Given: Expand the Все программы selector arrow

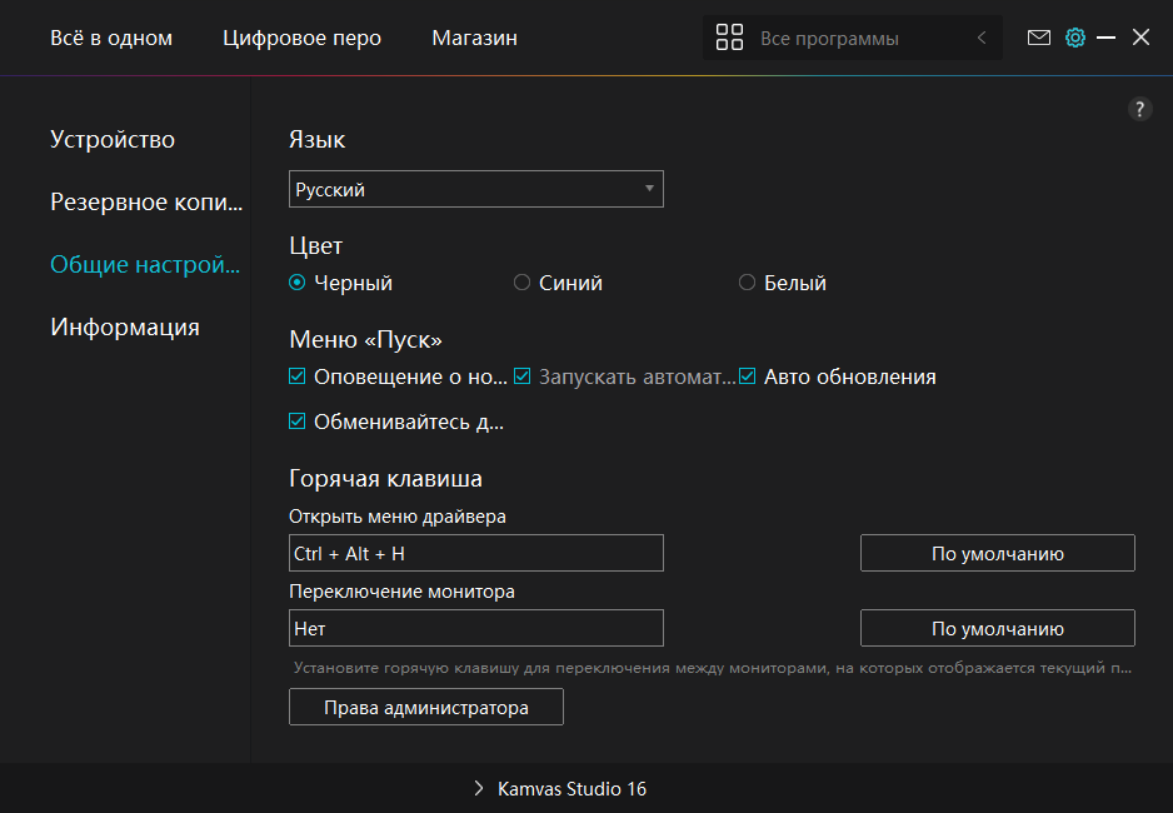Looking at the screenshot, I should pyautogui.click(x=981, y=38).
